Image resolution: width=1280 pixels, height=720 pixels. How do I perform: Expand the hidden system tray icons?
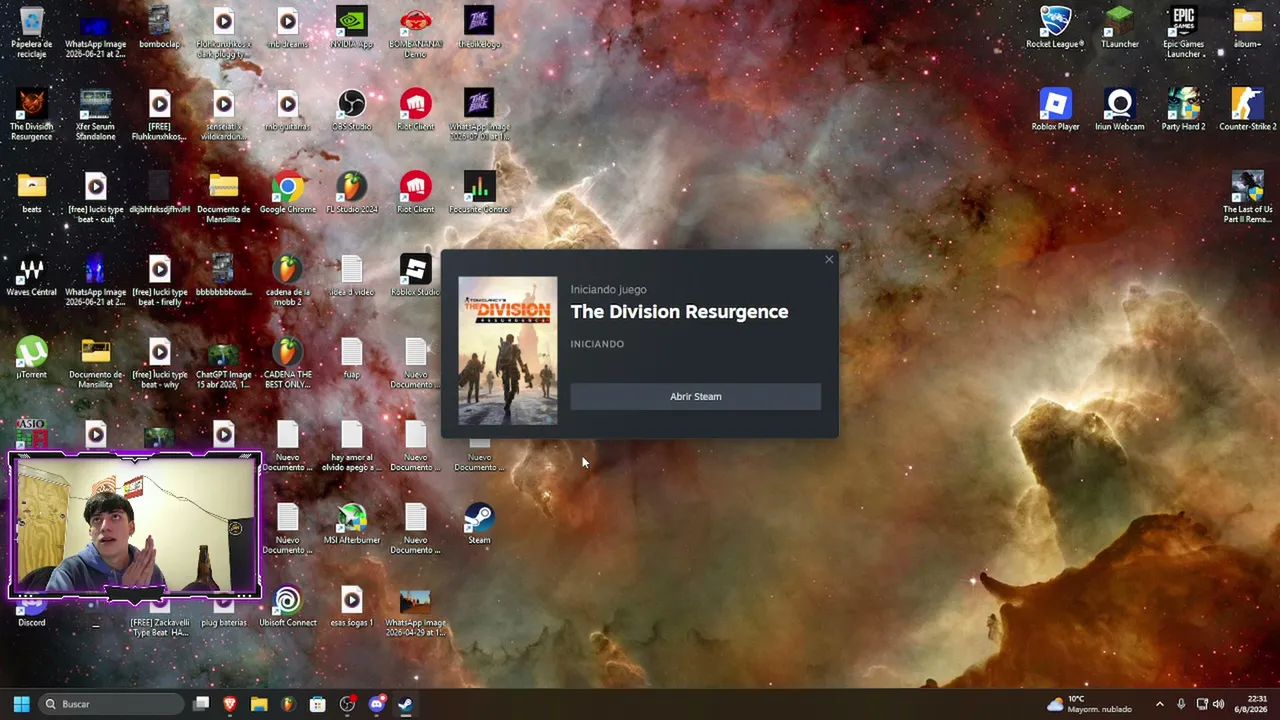point(1160,704)
